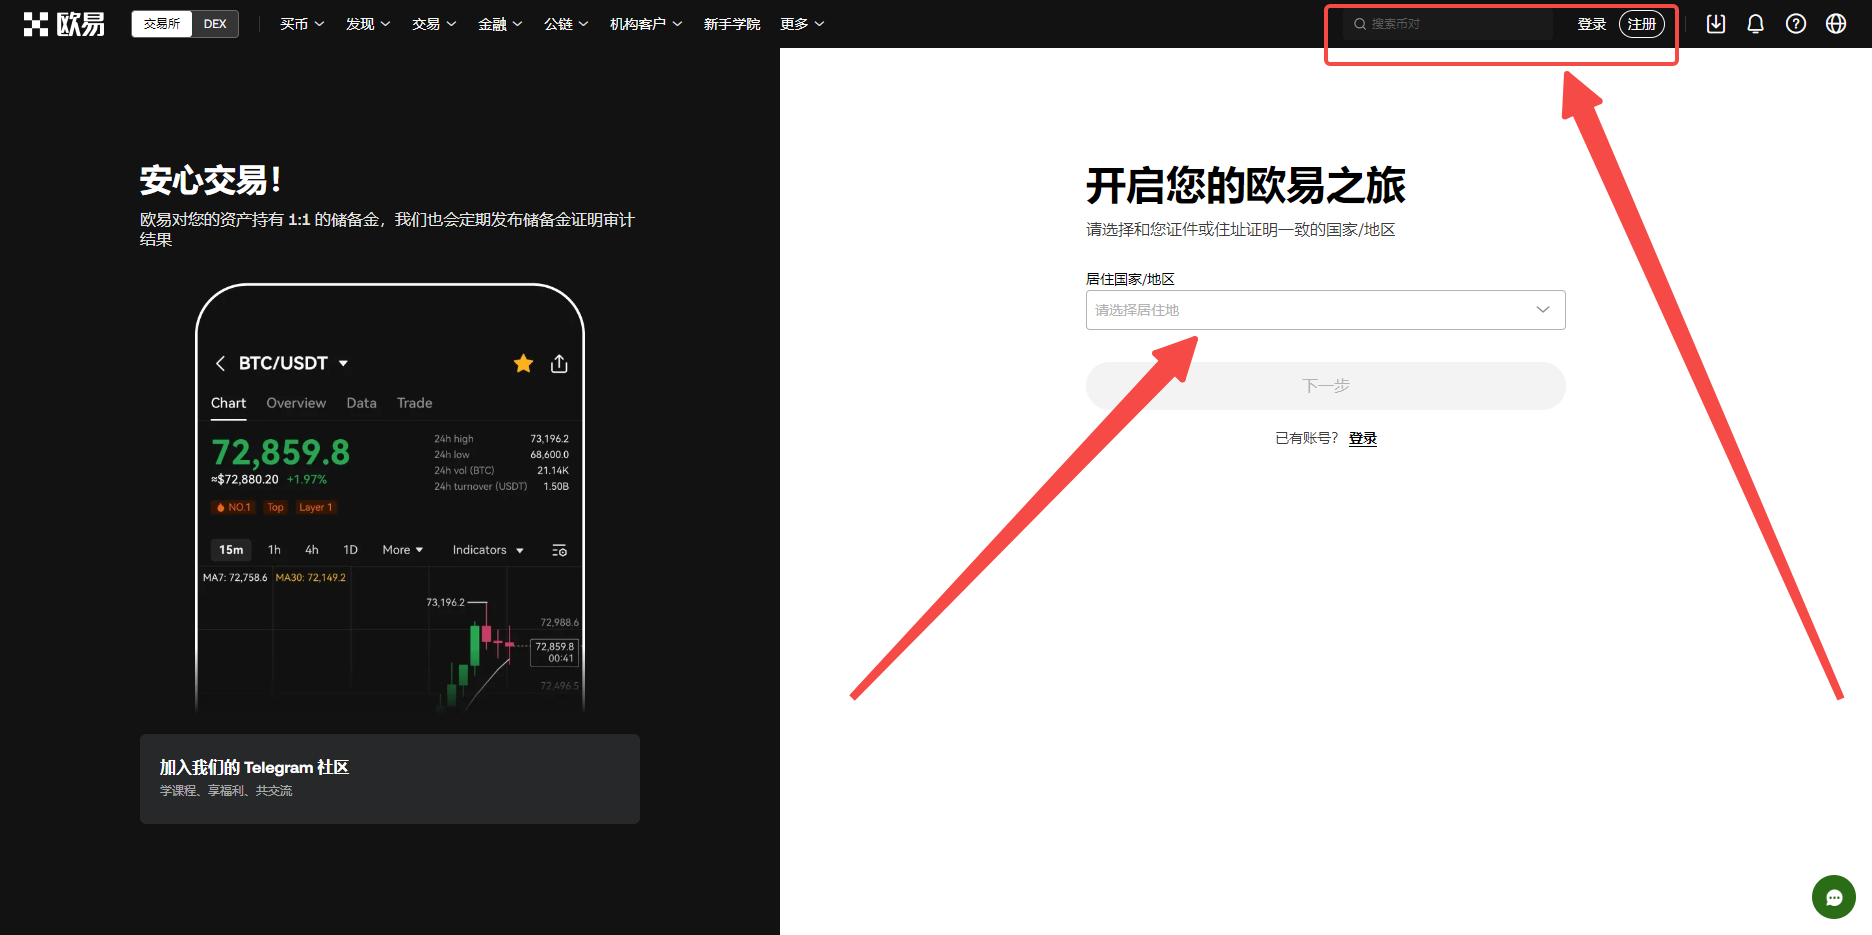The width and height of the screenshot is (1872, 935).
Task: Open the live chat support bubble
Action: point(1834,897)
